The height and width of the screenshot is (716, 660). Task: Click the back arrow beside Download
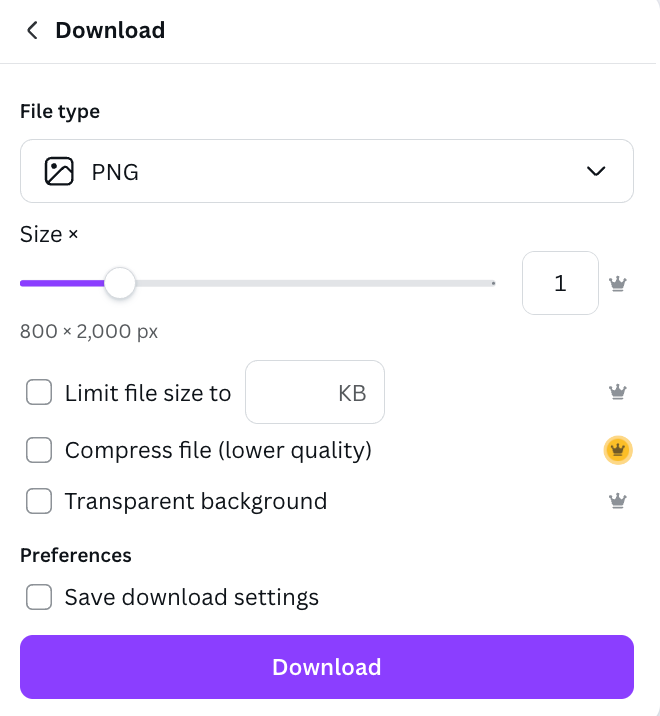pos(32,31)
